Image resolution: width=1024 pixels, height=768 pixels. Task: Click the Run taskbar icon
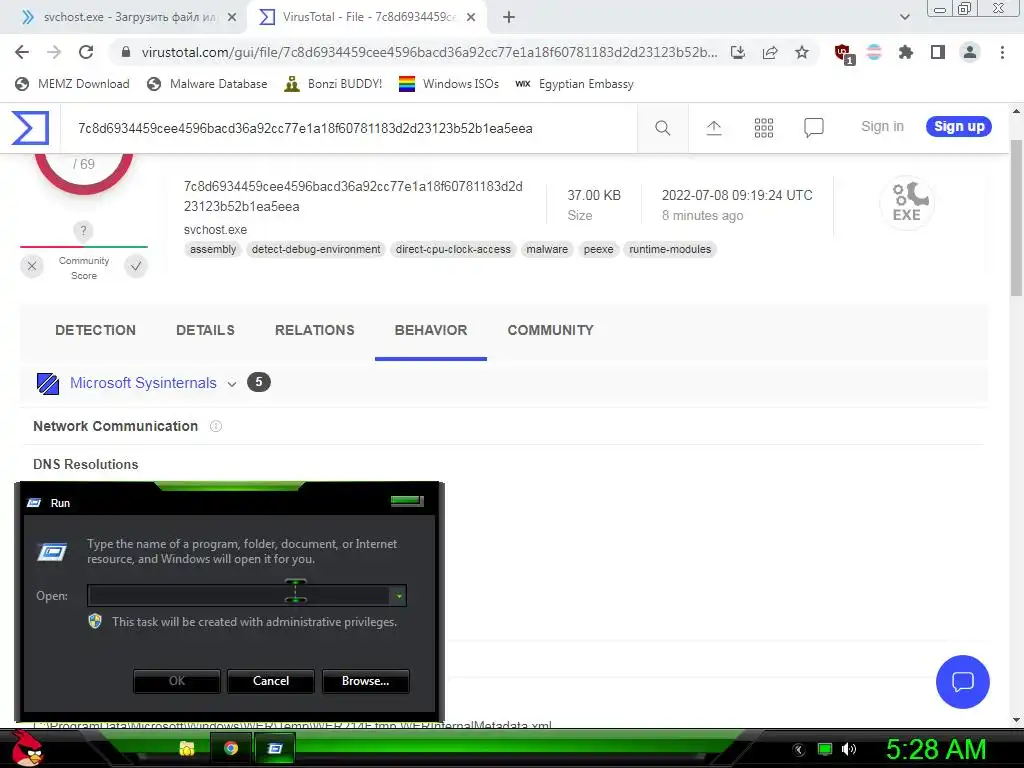[x=275, y=748]
